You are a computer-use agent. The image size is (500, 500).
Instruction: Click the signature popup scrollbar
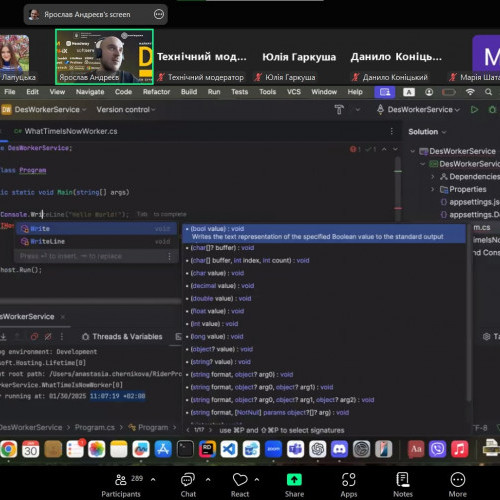(x=469, y=313)
